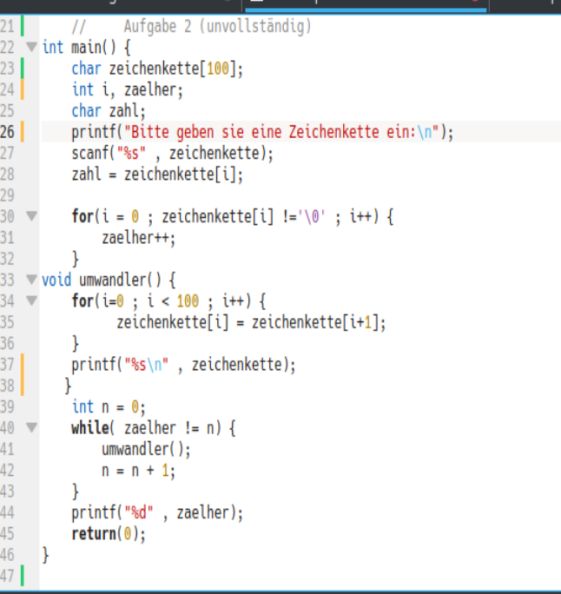Click on 'int n = 0;' line
The width and height of the screenshot is (561, 594).
109,407
